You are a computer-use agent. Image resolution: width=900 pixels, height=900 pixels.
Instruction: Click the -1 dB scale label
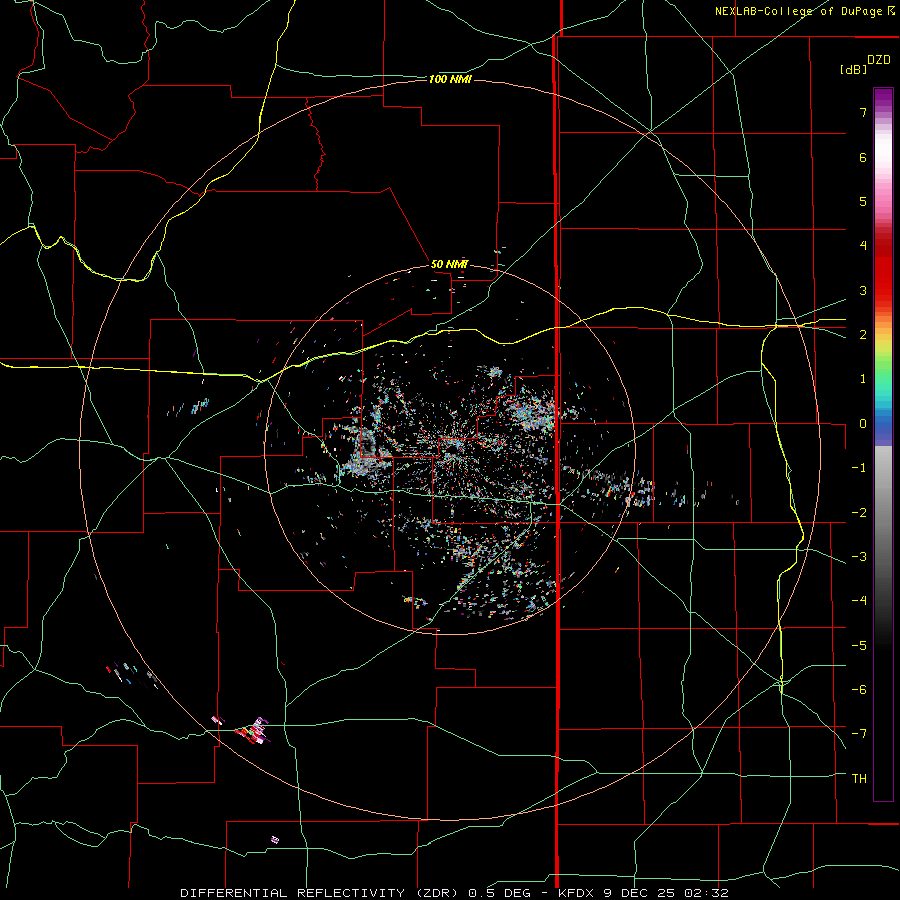(x=859, y=468)
